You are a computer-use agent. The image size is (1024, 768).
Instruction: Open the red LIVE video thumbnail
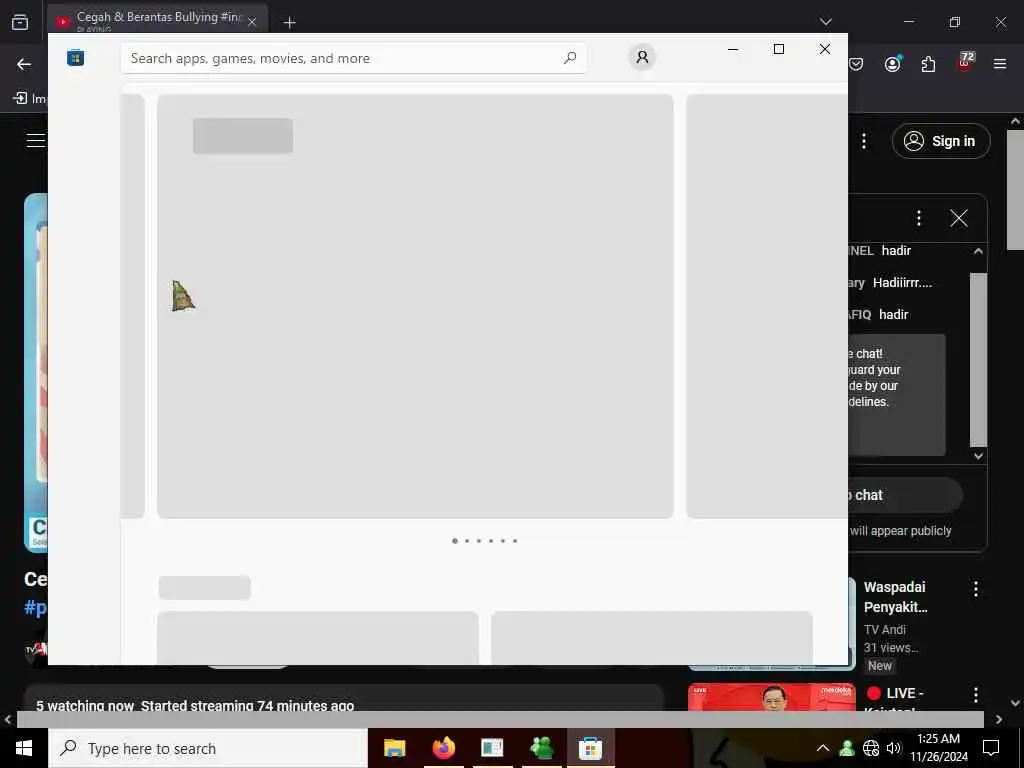(x=772, y=697)
